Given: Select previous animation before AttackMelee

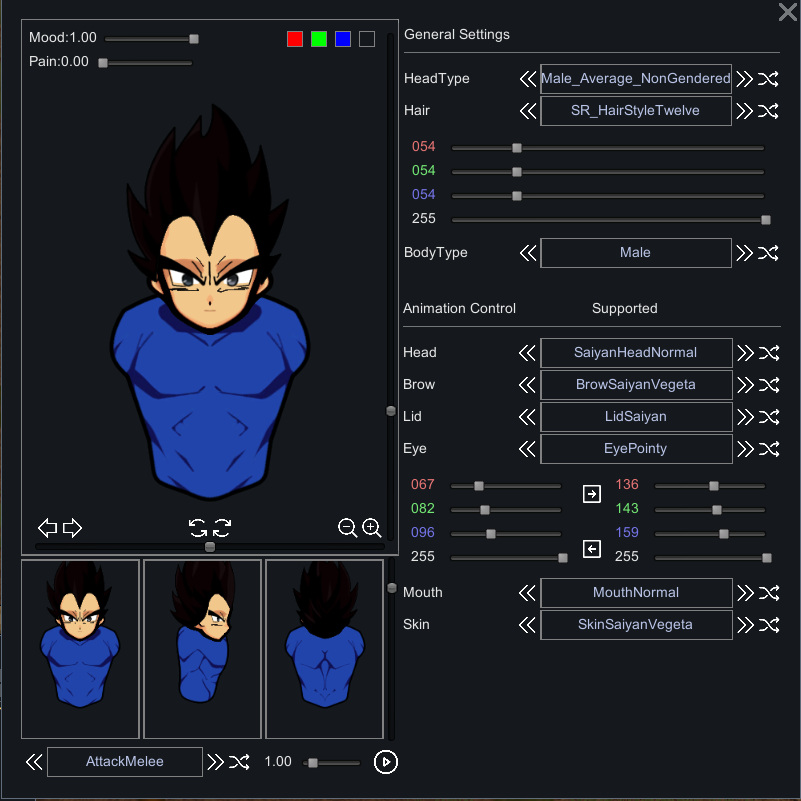Looking at the screenshot, I should point(34,762).
